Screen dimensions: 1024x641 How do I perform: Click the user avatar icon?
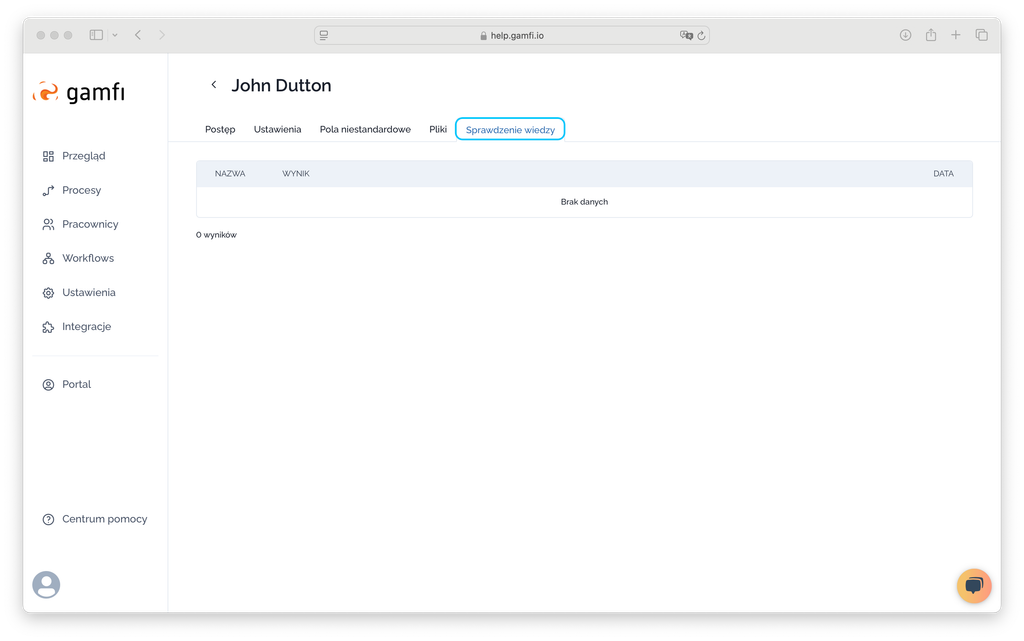click(x=46, y=585)
